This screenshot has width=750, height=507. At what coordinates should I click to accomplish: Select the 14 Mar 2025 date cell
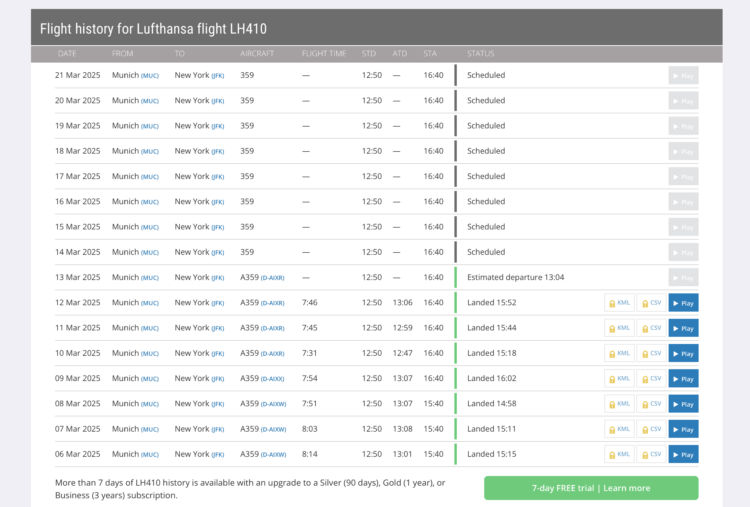coord(77,252)
